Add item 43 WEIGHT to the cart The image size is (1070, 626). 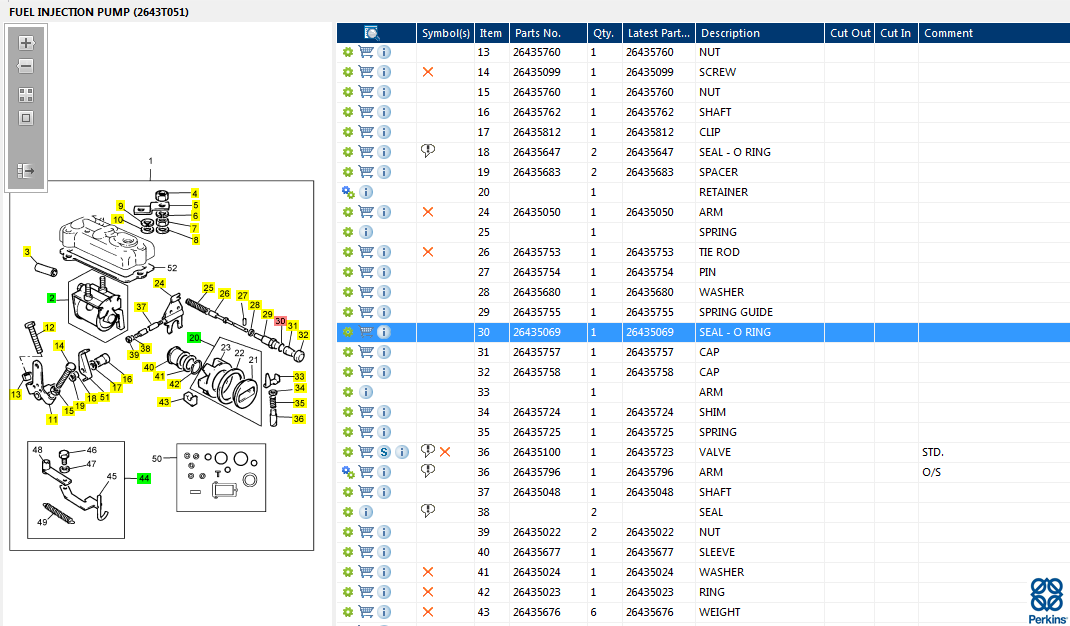[x=366, y=612]
